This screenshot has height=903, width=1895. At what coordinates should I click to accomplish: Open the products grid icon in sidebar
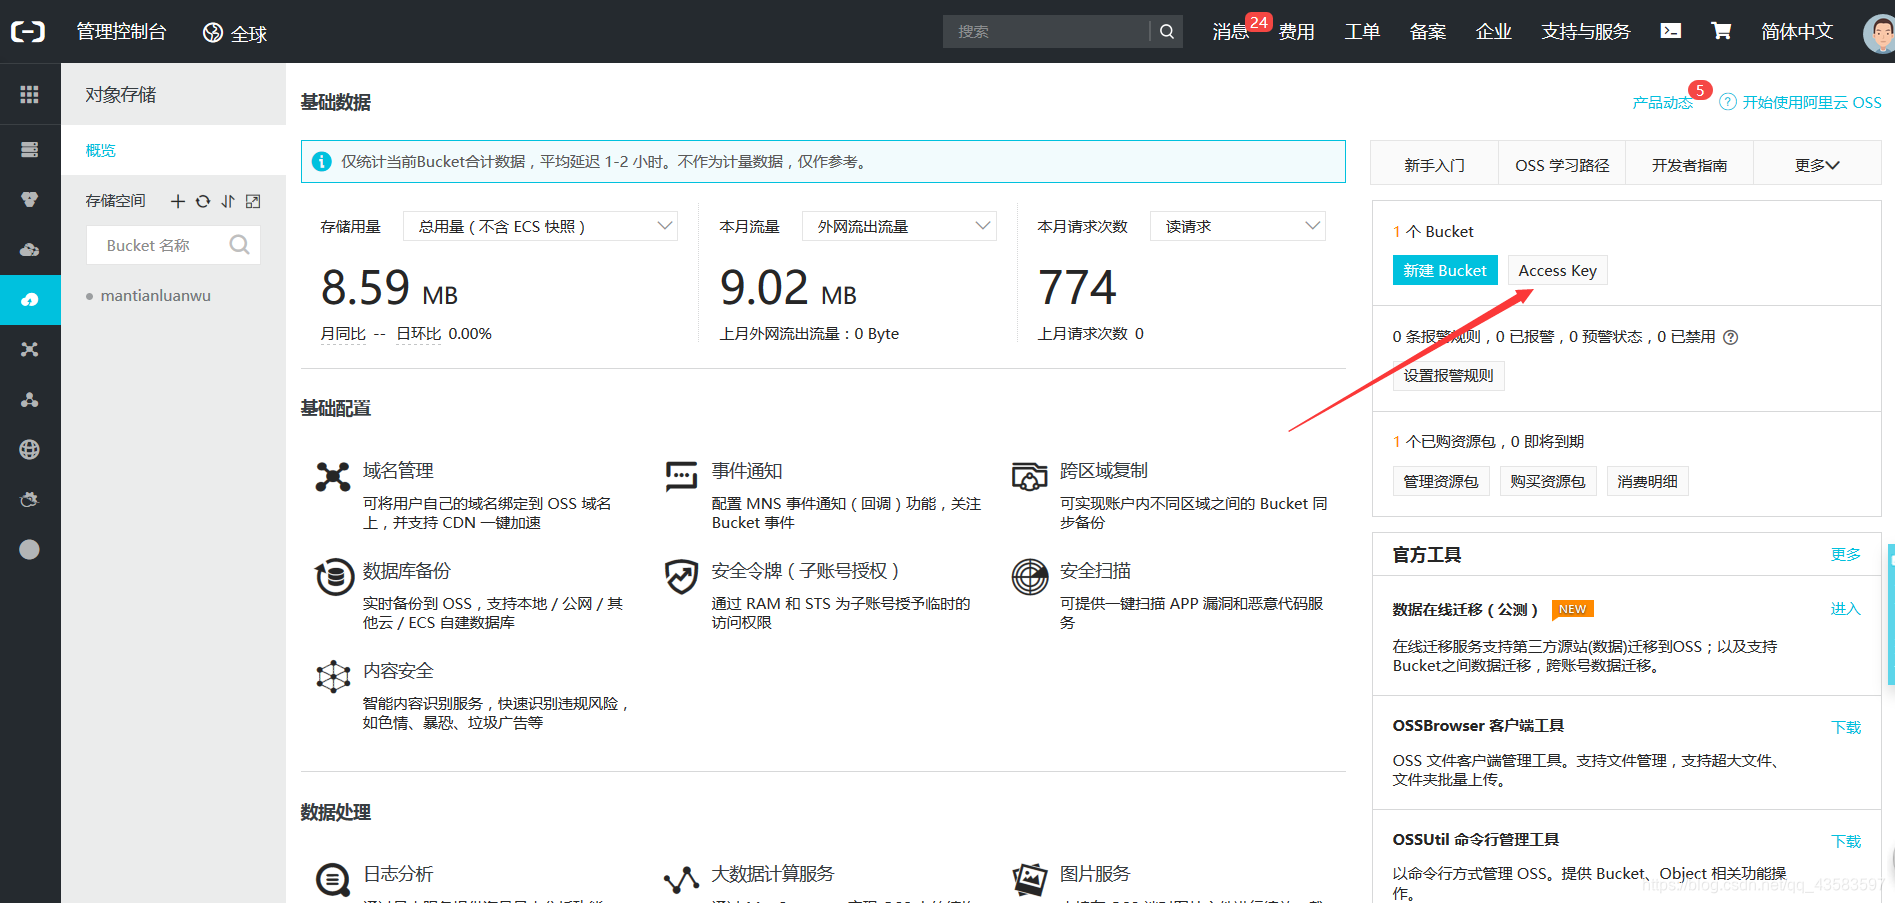(x=30, y=94)
